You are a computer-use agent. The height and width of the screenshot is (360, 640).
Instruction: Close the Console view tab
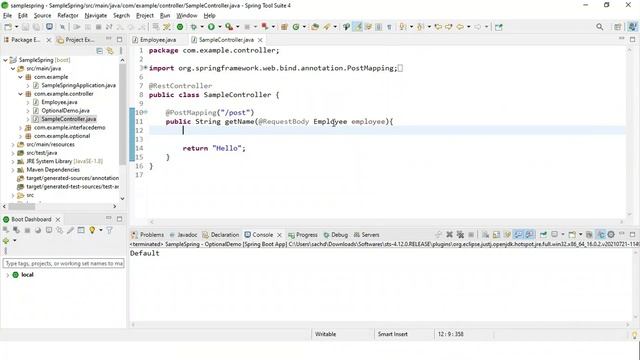[280, 235]
